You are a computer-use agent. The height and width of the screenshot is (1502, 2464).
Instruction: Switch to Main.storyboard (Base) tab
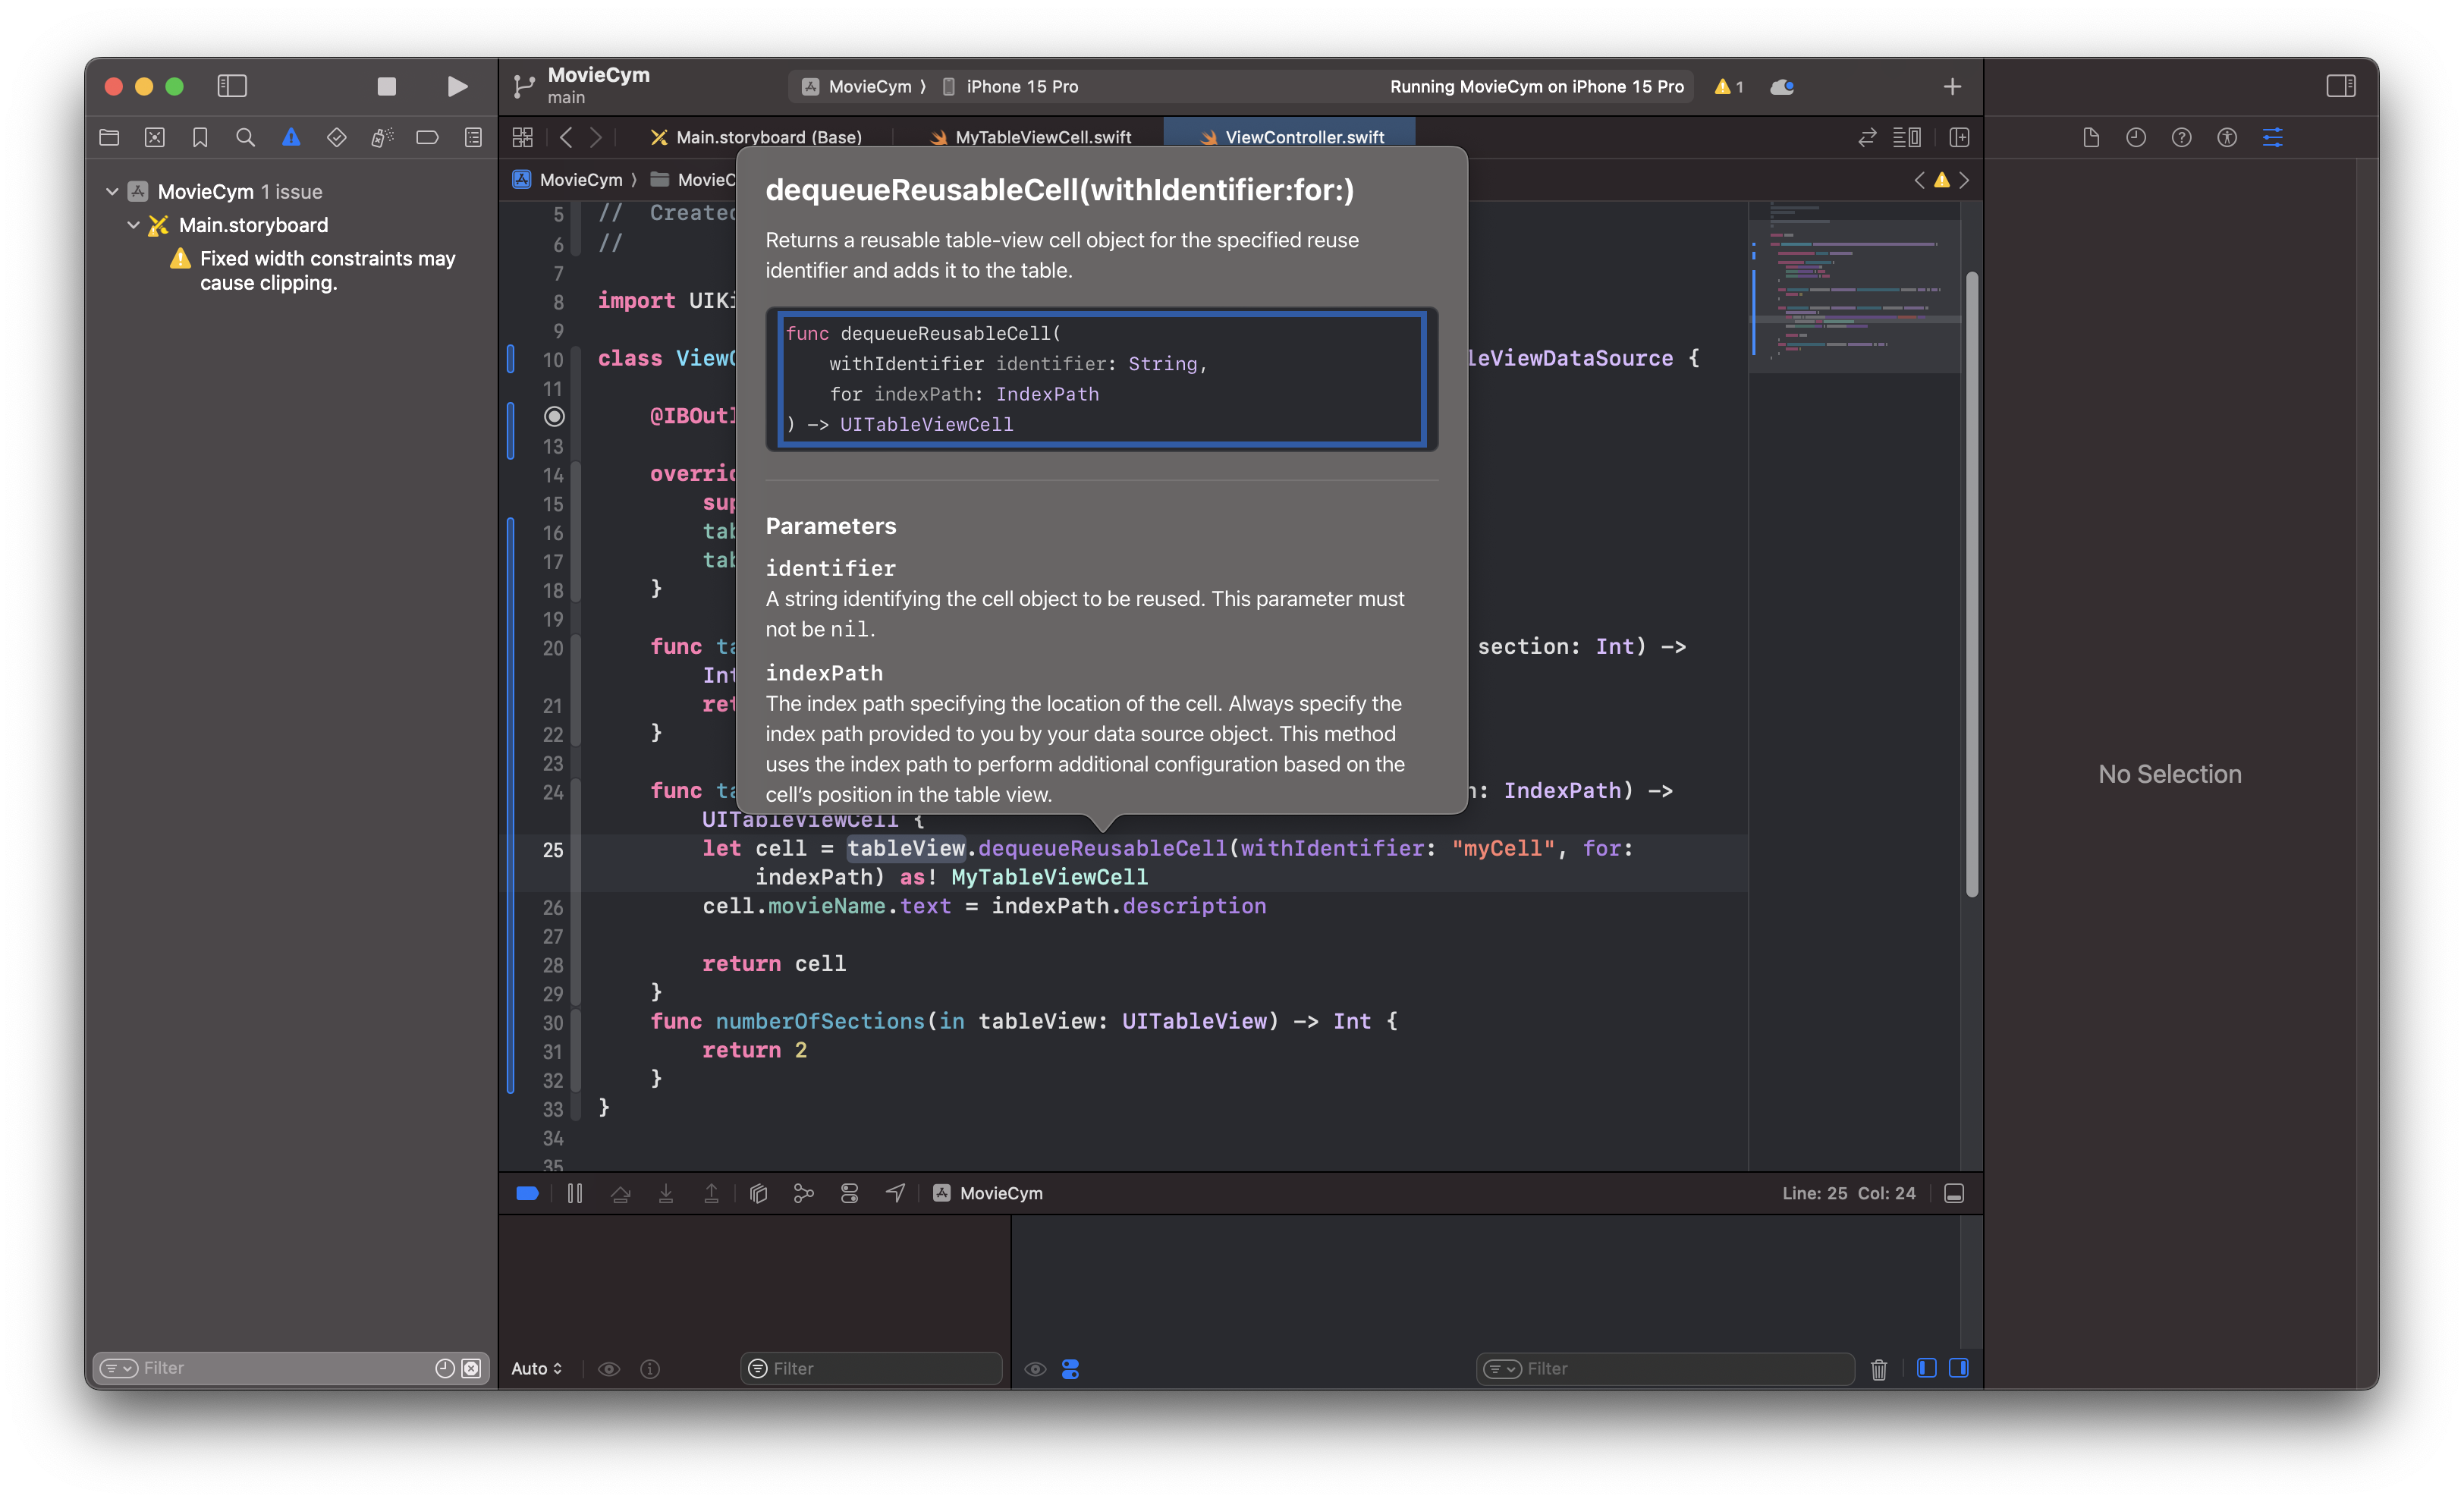coord(768,137)
